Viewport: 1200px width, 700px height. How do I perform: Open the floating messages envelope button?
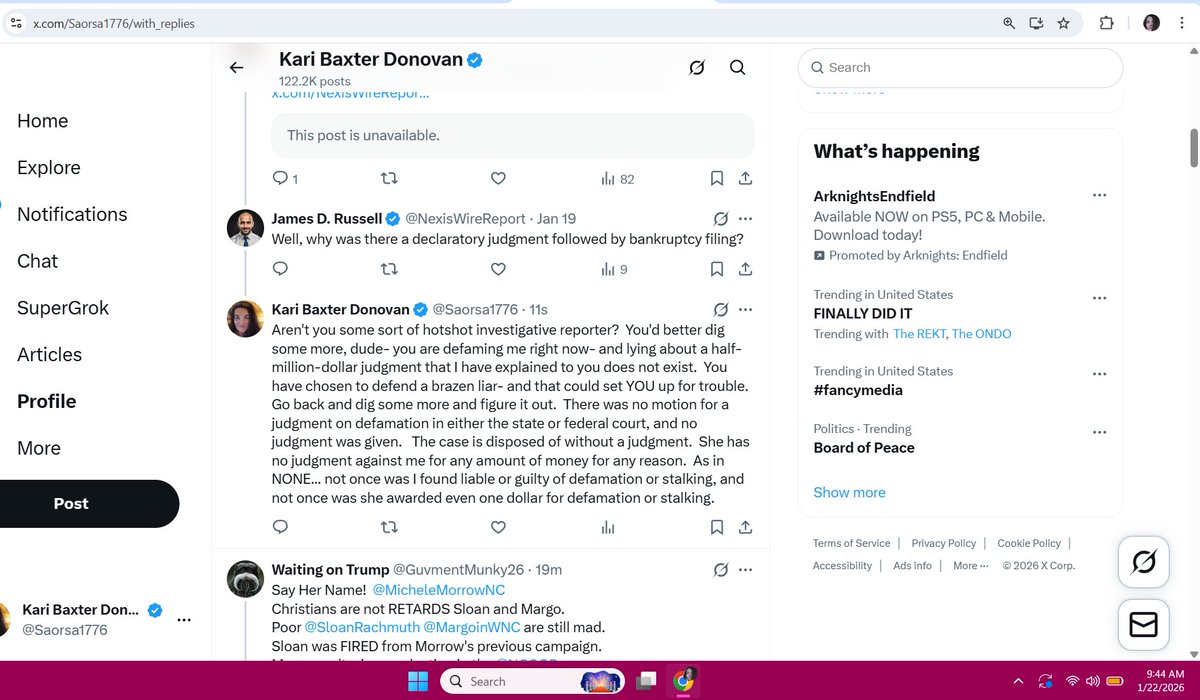click(1142, 625)
